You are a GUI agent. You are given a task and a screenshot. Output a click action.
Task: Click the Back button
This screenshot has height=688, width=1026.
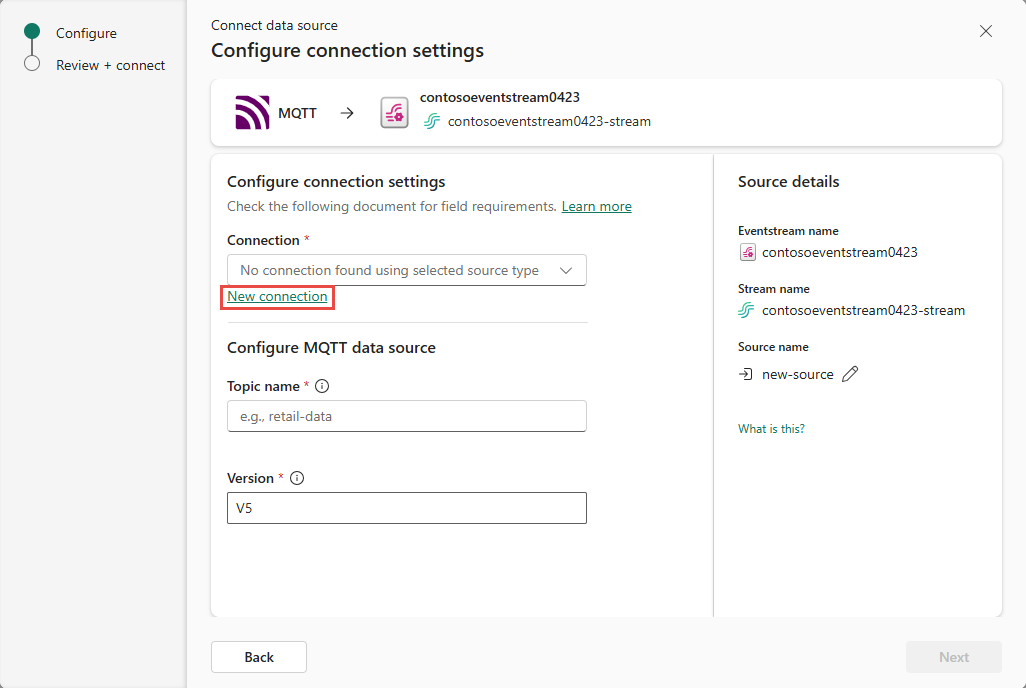point(259,657)
